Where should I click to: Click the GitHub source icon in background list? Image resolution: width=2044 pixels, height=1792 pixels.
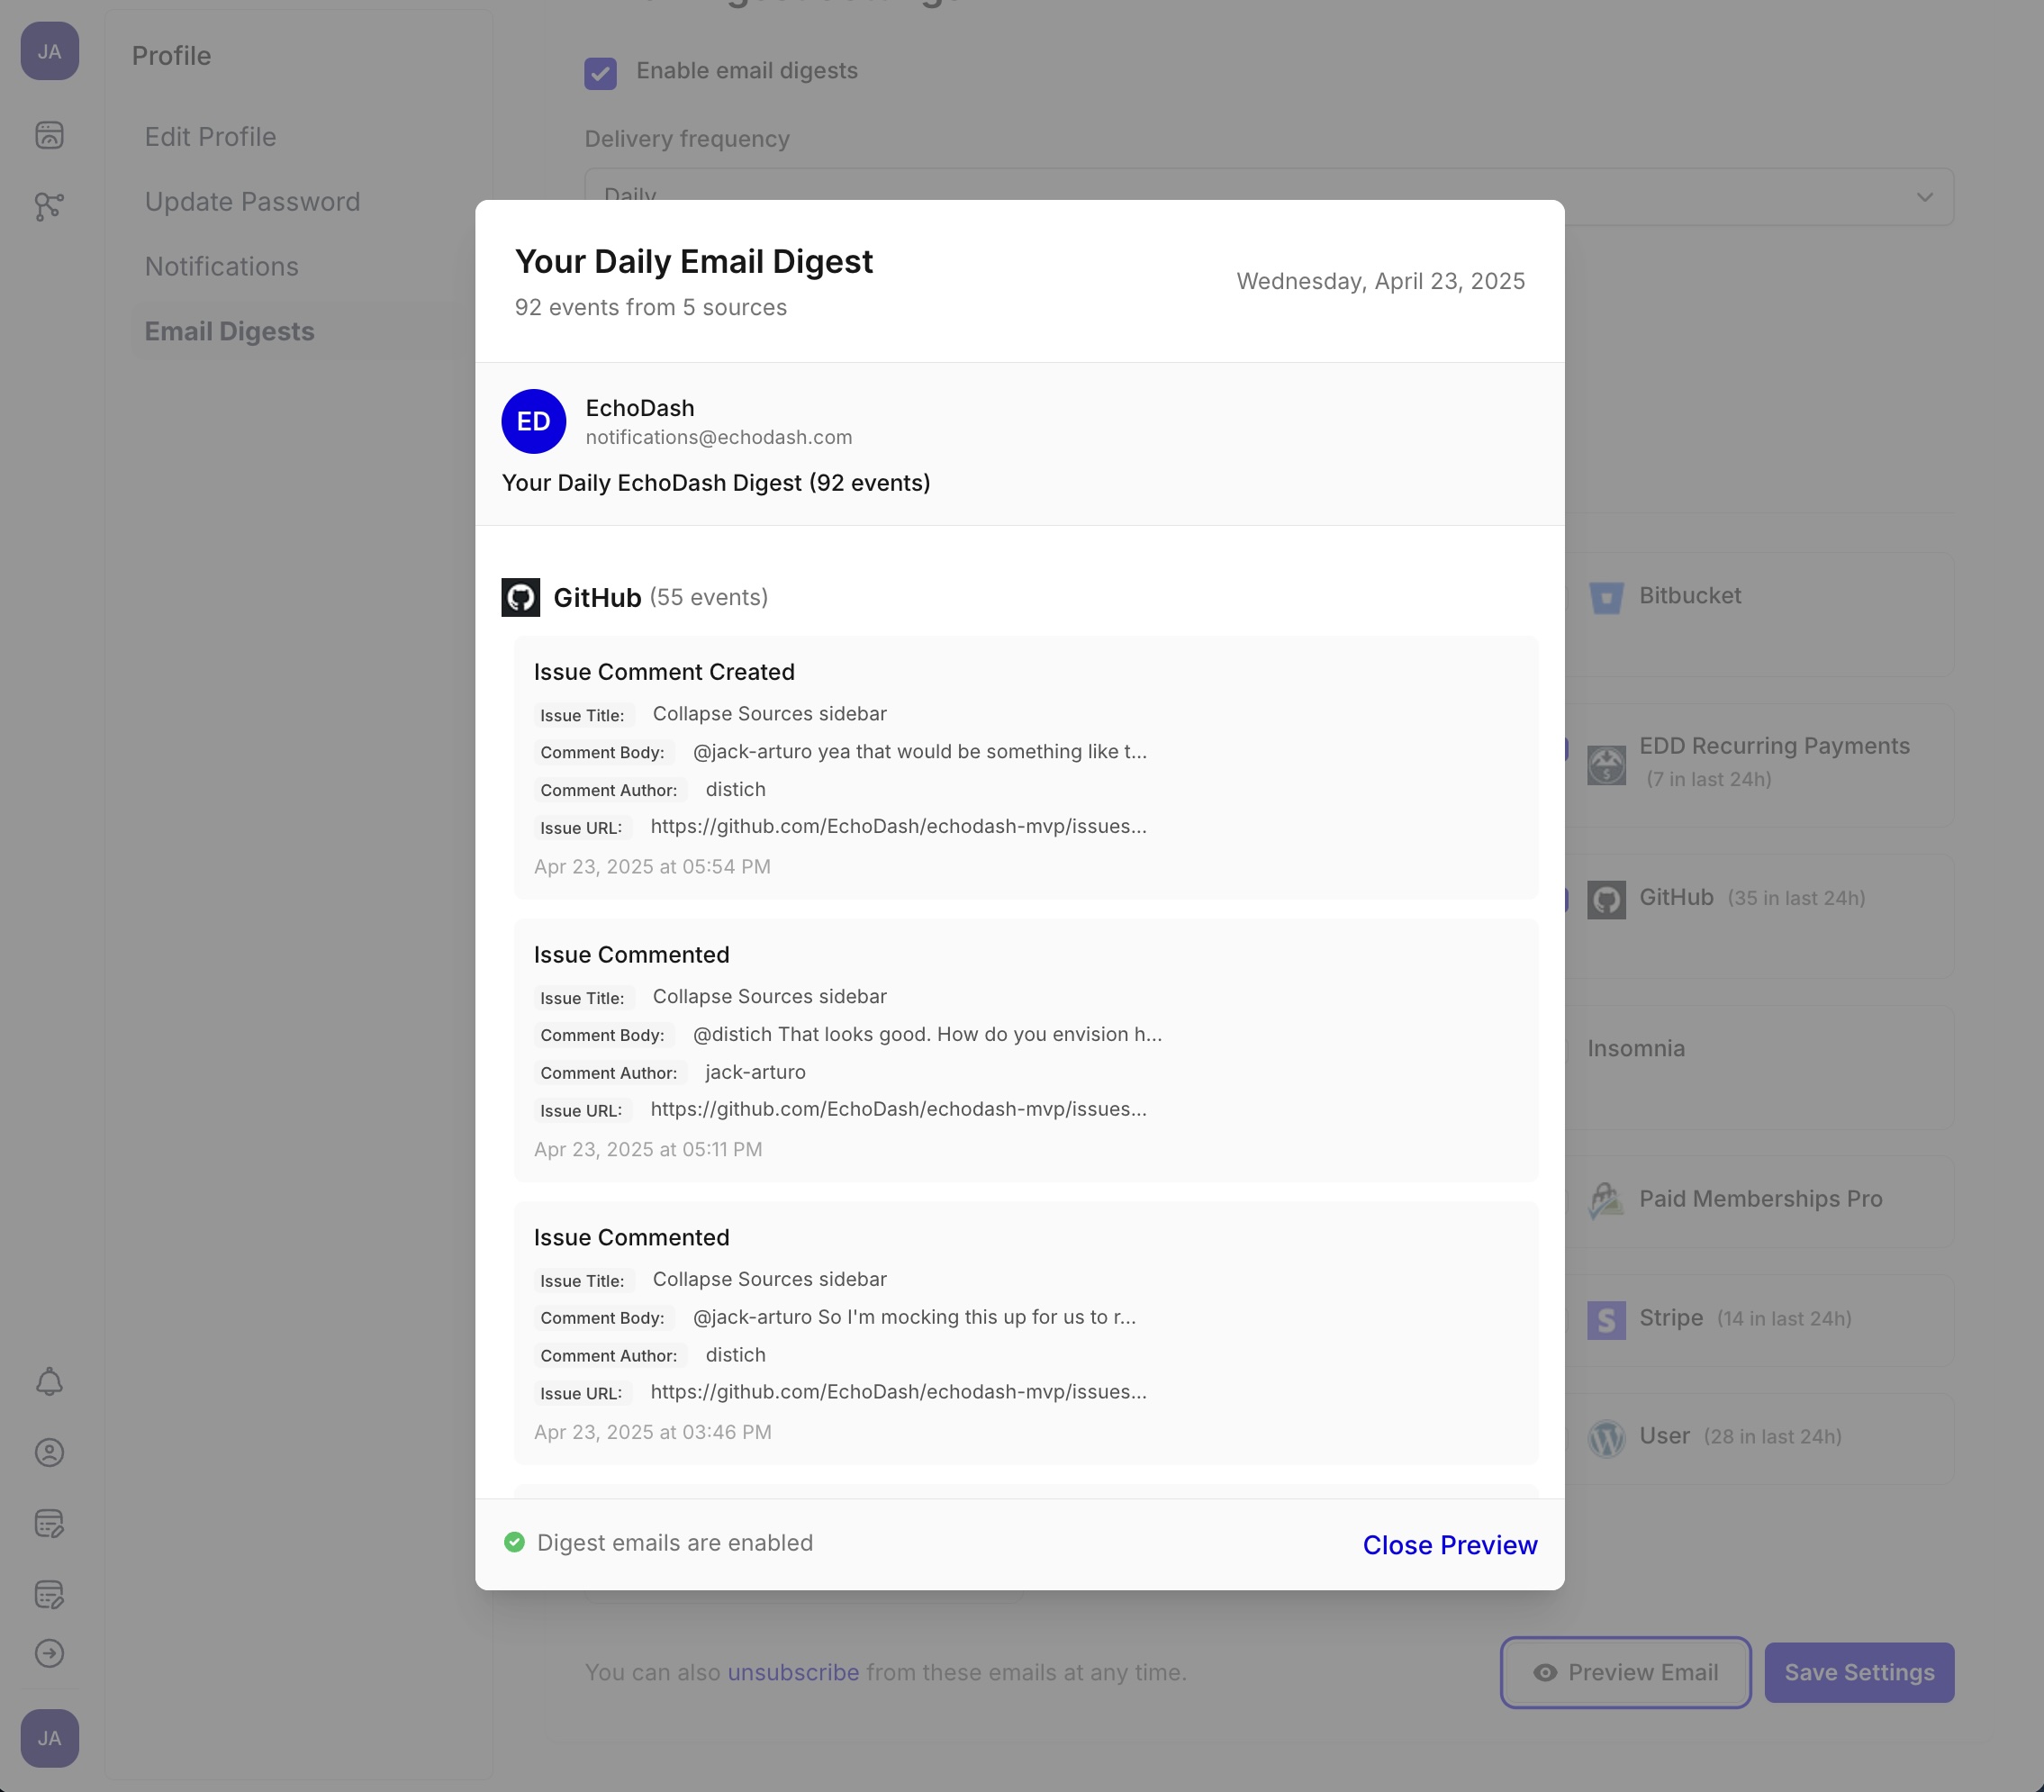click(1606, 900)
